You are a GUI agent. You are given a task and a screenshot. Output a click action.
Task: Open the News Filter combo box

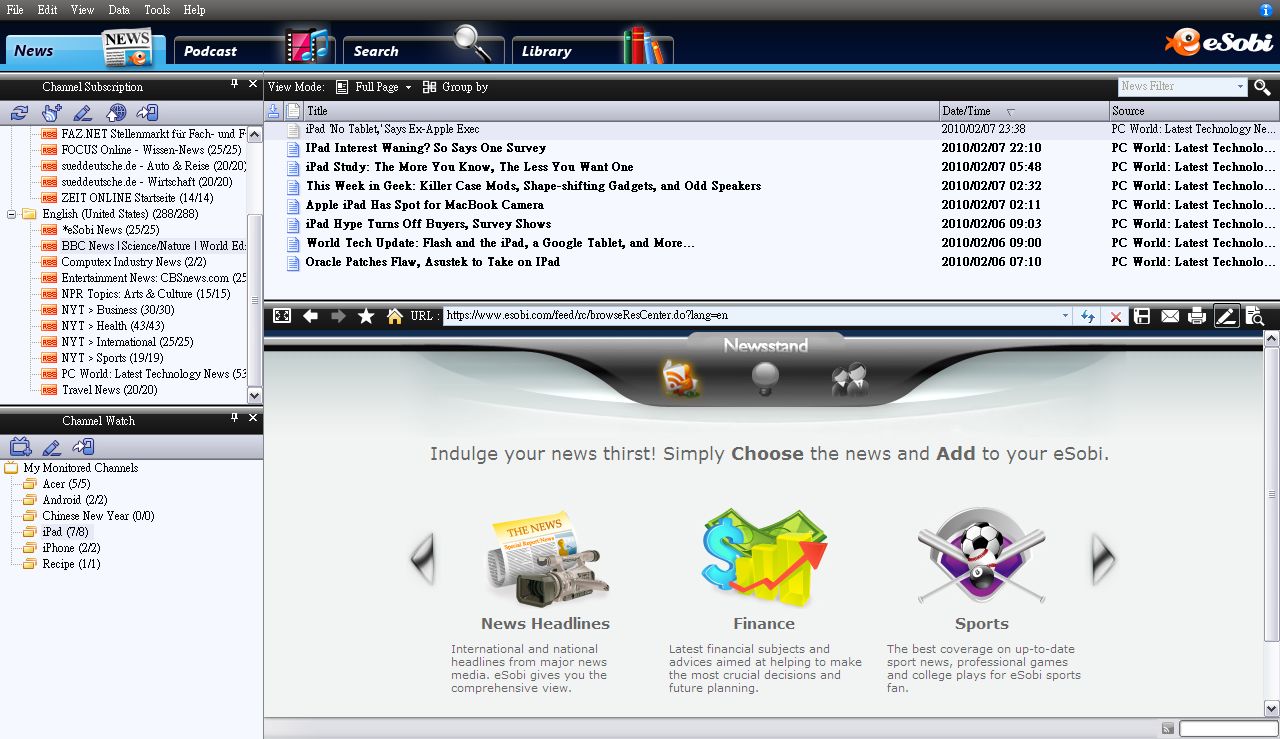click(1183, 87)
